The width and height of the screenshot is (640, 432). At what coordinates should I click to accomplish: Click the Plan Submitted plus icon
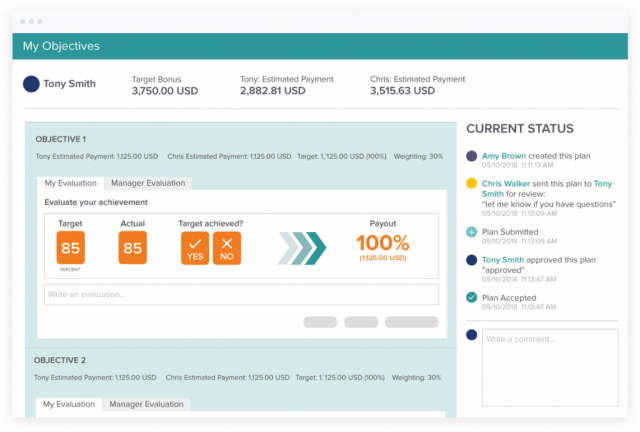click(x=471, y=232)
